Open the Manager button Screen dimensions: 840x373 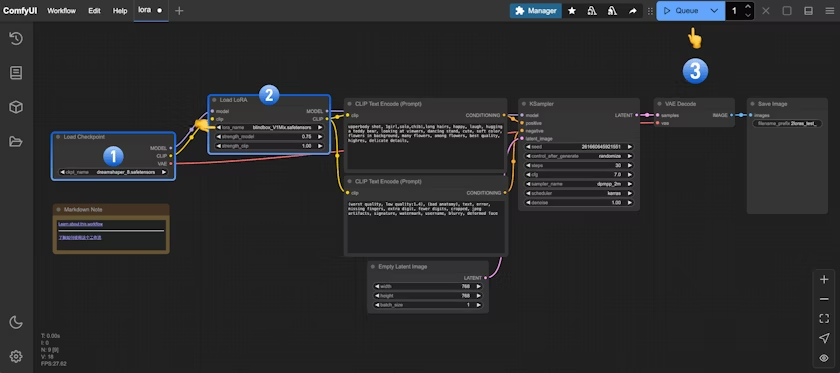[536, 11]
